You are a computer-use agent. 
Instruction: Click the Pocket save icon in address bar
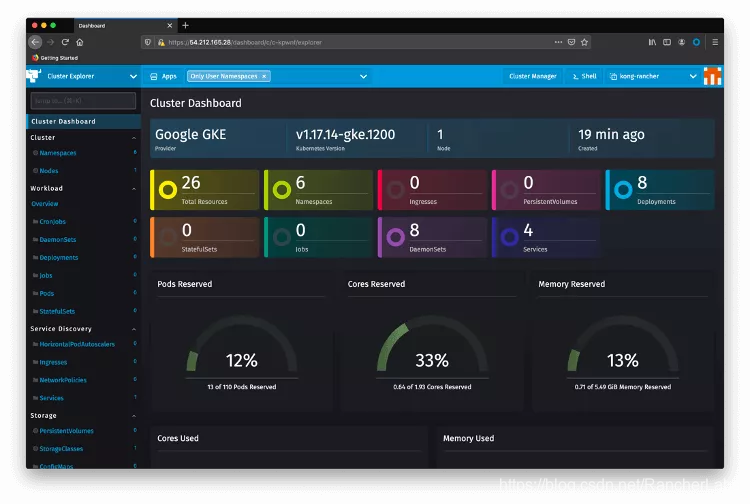571,42
